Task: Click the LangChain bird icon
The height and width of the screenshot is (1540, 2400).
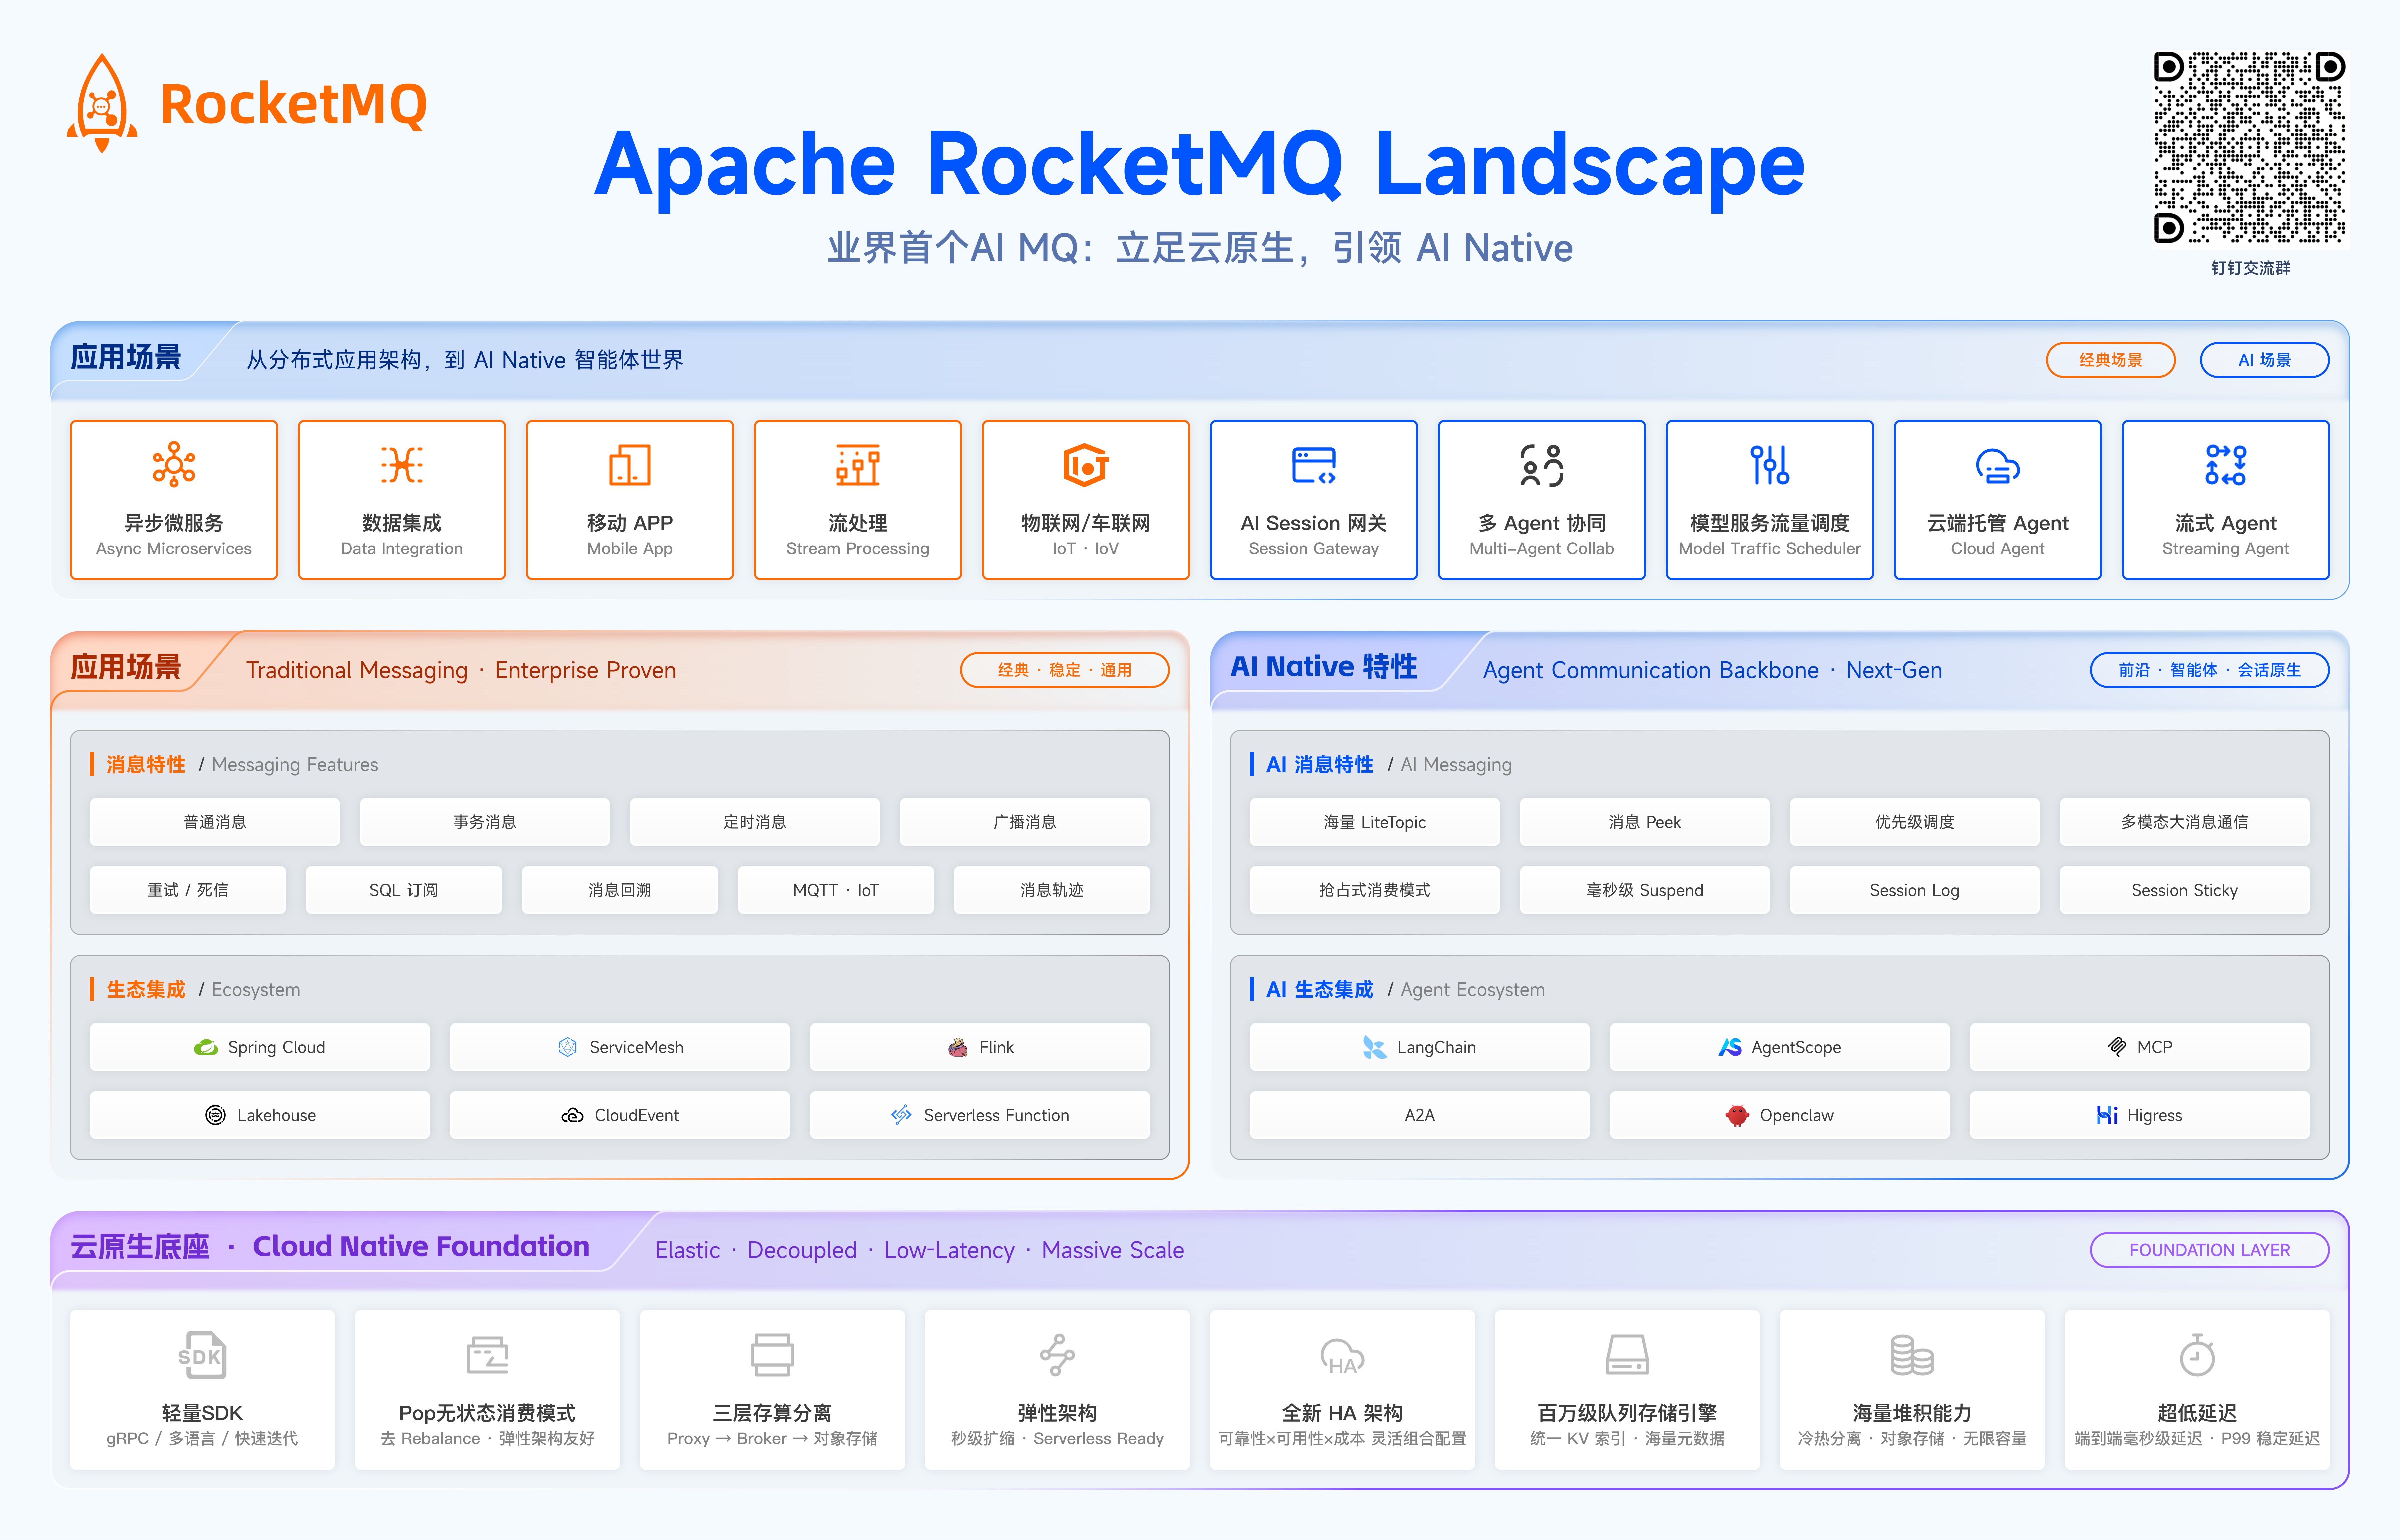Action: point(1375,1047)
